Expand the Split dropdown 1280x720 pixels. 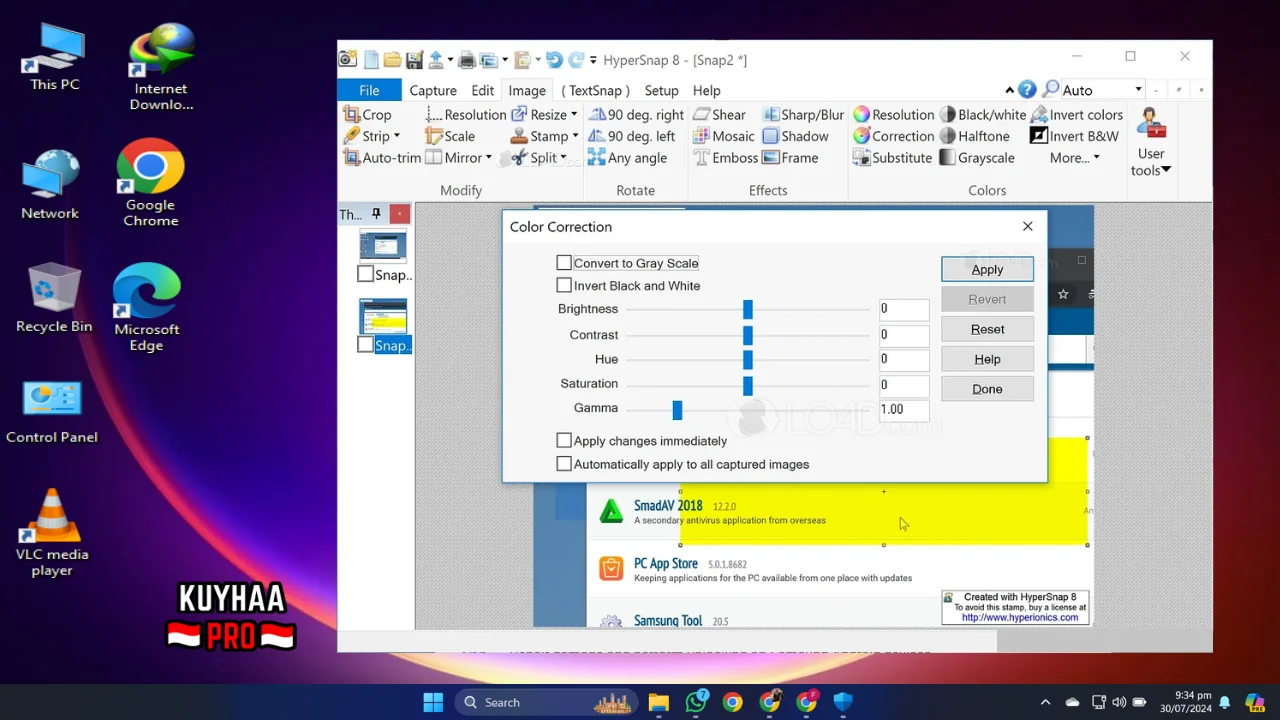pos(563,158)
